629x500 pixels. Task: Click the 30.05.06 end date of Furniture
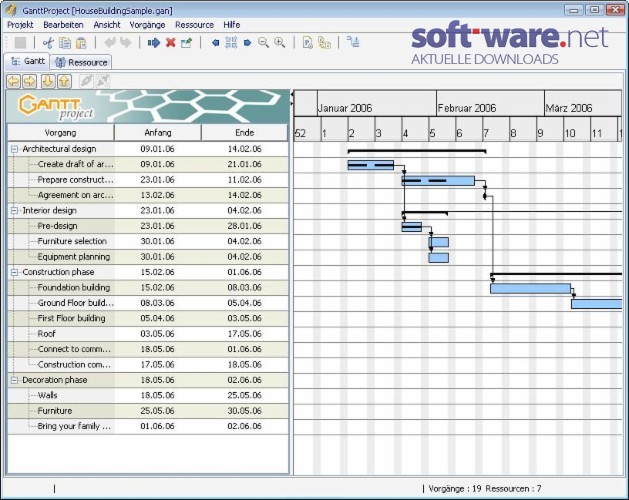coord(244,411)
